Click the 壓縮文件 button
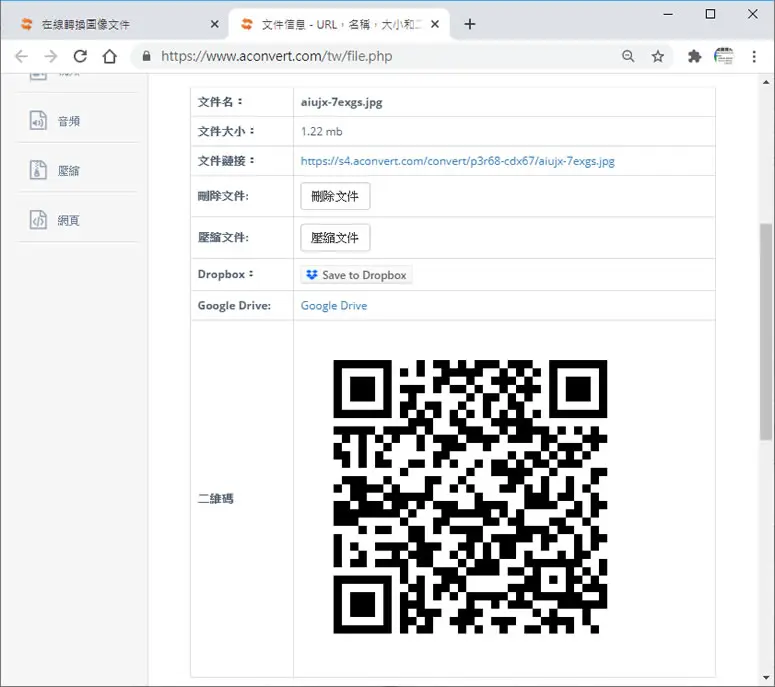Image resolution: width=775 pixels, height=687 pixels. (x=335, y=238)
